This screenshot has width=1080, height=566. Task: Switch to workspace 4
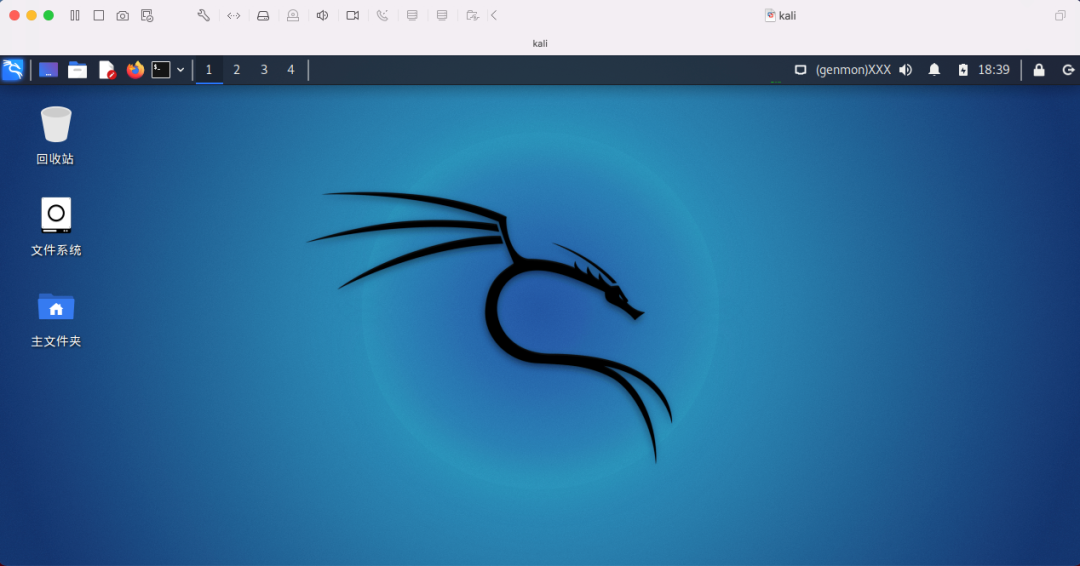291,70
